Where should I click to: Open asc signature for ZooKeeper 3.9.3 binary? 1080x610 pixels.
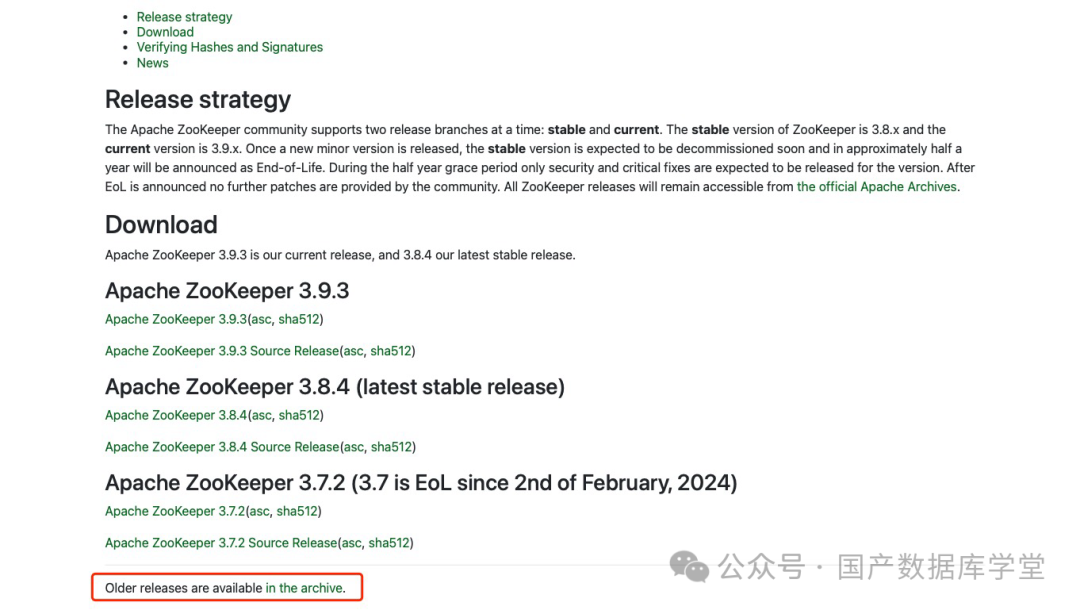pyautogui.click(x=261, y=319)
